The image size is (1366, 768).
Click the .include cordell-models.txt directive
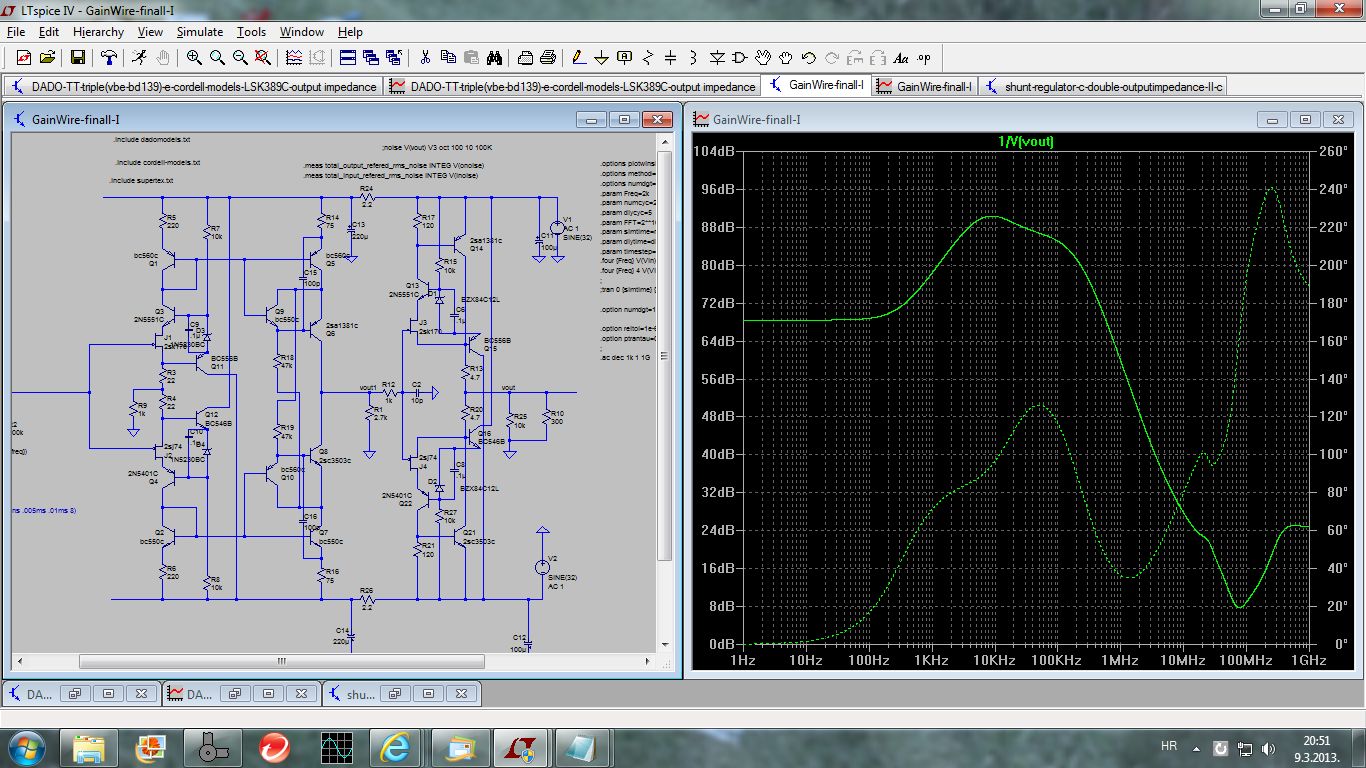click(158, 161)
